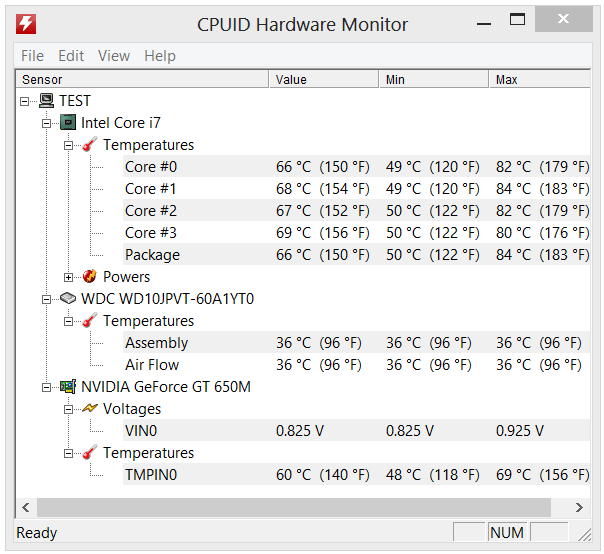The width and height of the screenshot is (604, 554).
Task: Click the Sensor column header
Action: 142,79
